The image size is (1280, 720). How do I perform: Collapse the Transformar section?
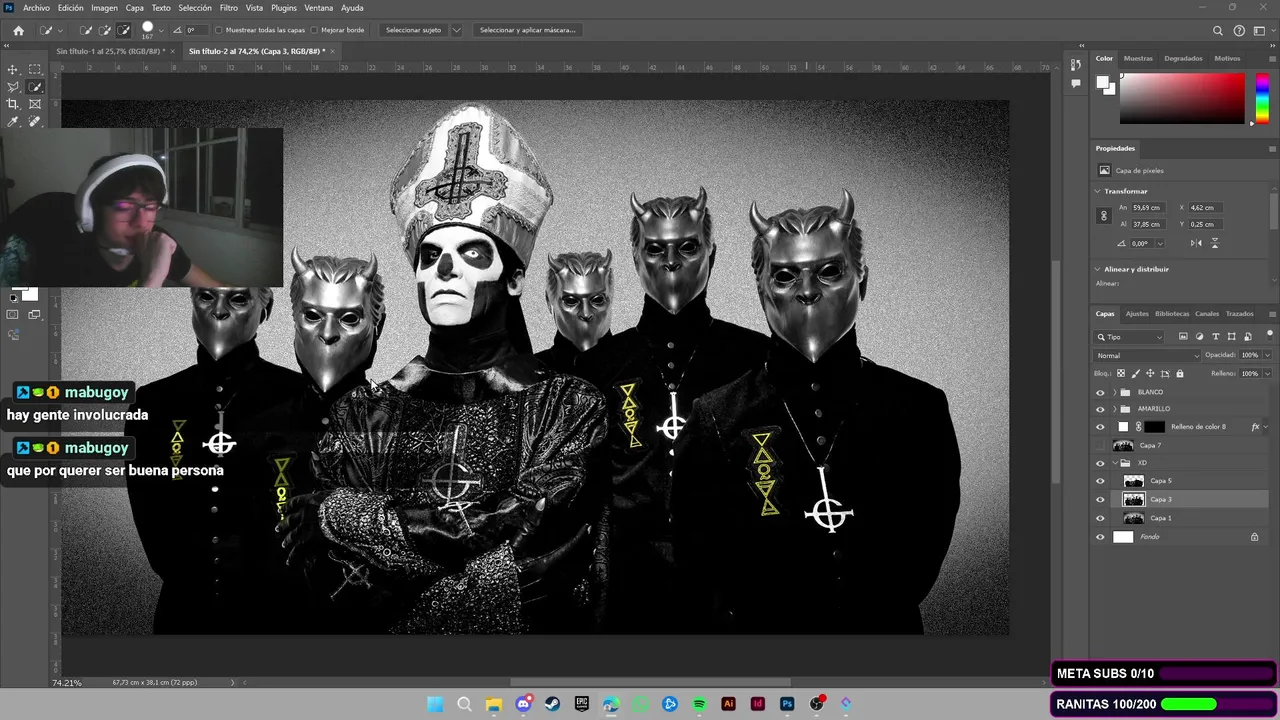click(x=1098, y=191)
